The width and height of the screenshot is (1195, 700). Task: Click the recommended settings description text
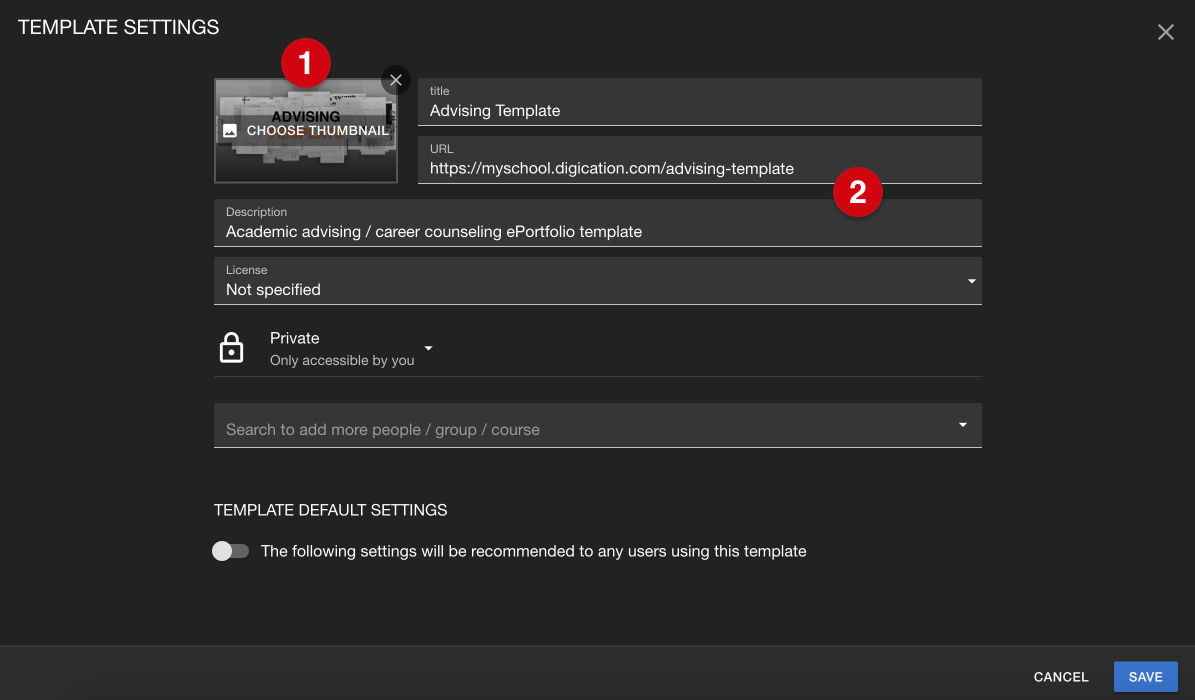533,551
